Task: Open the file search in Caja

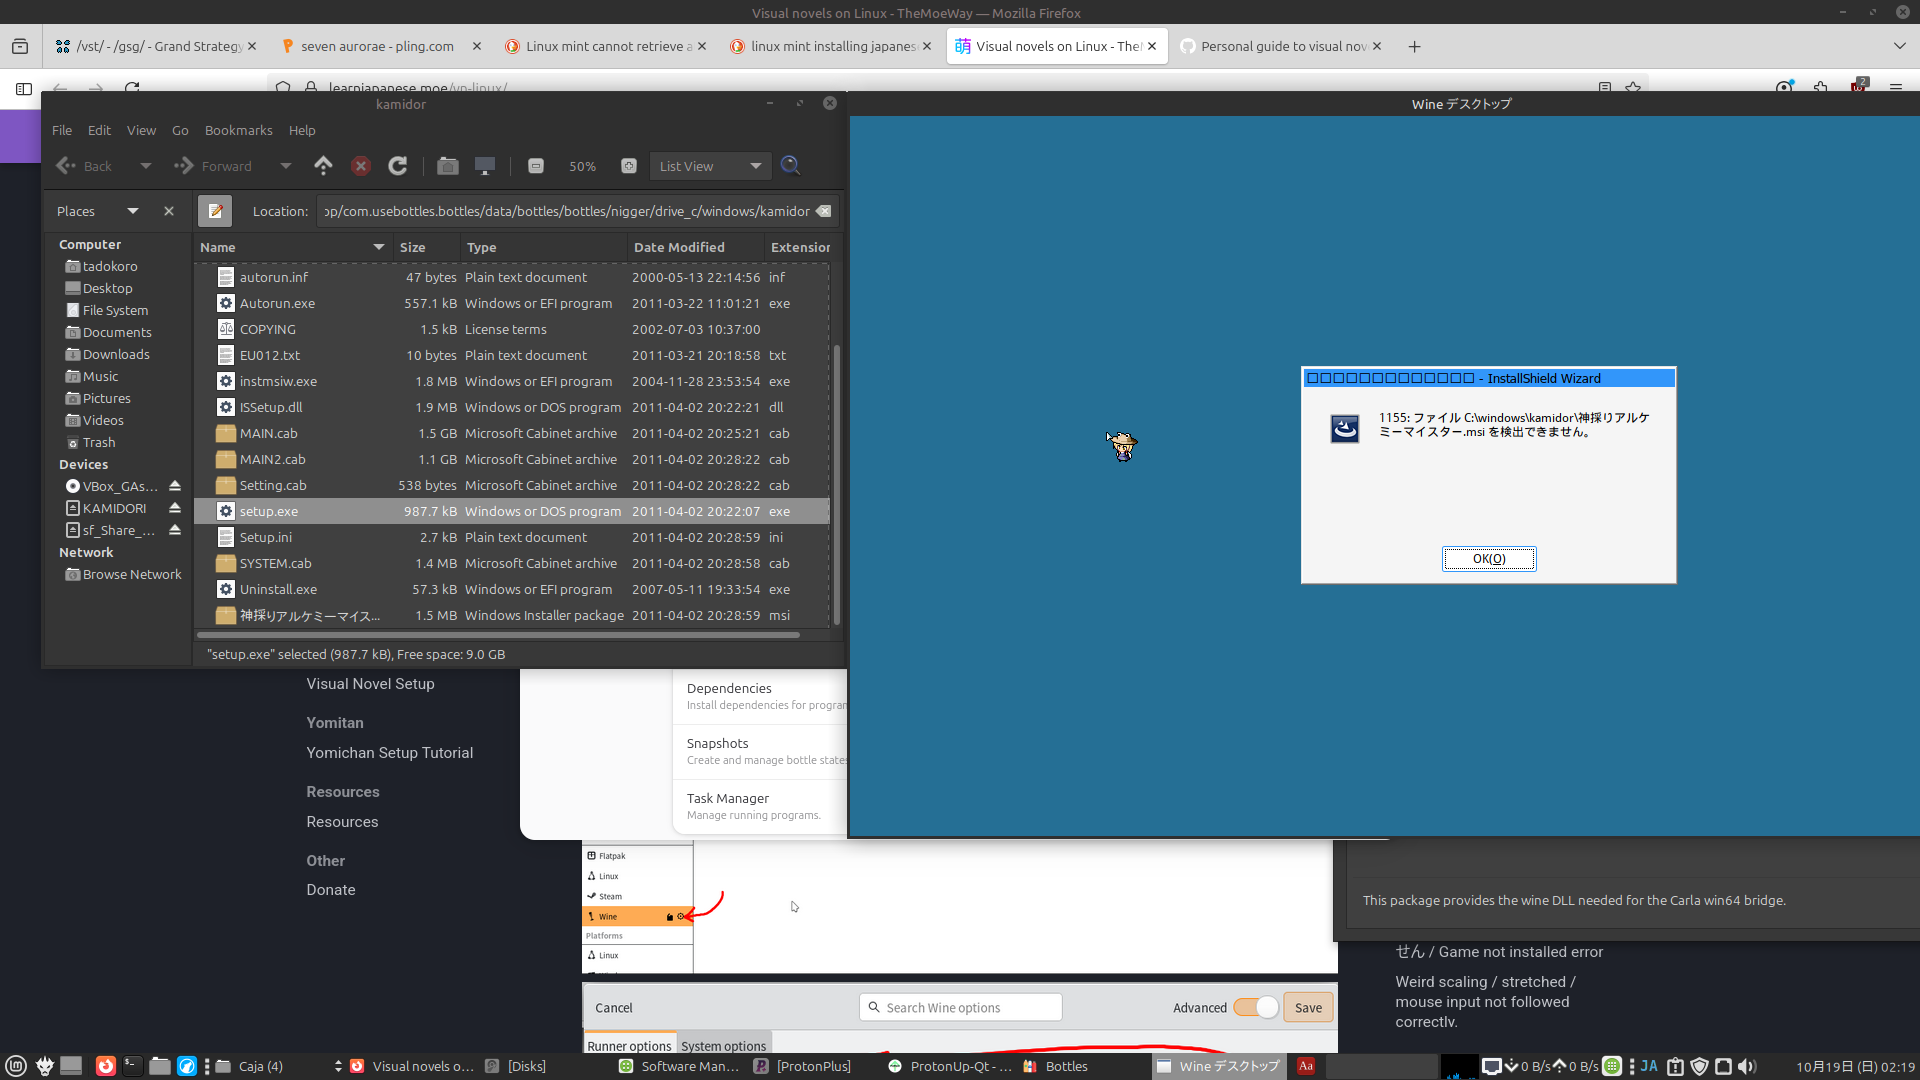Action: click(790, 166)
